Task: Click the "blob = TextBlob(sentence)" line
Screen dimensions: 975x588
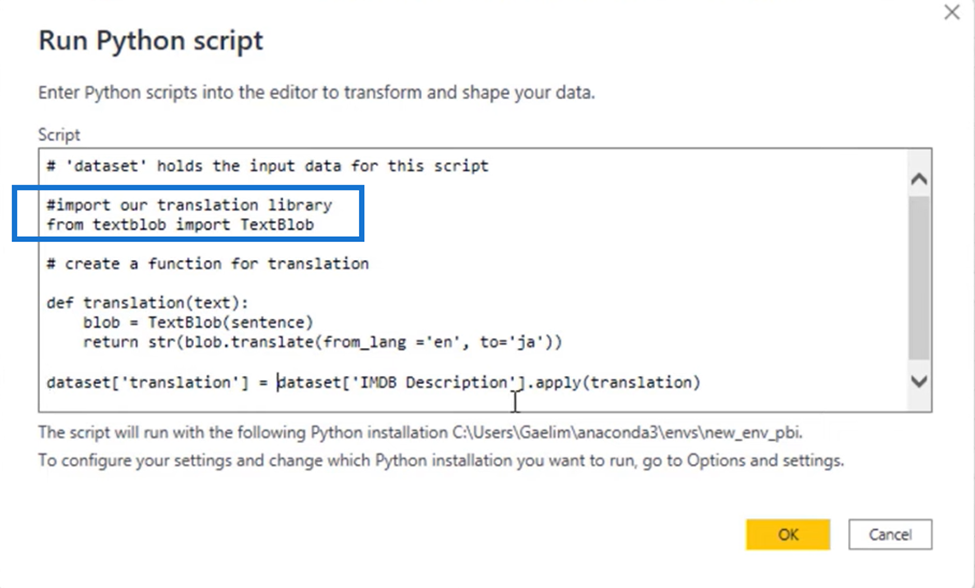Action: (198, 322)
